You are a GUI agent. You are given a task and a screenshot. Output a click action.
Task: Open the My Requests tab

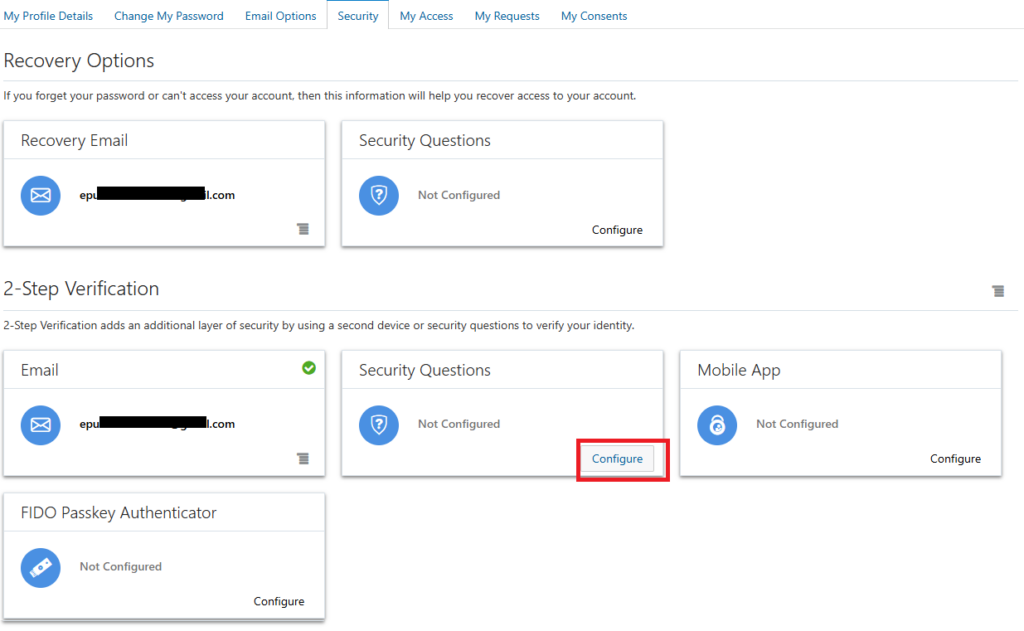click(x=507, y=16)
